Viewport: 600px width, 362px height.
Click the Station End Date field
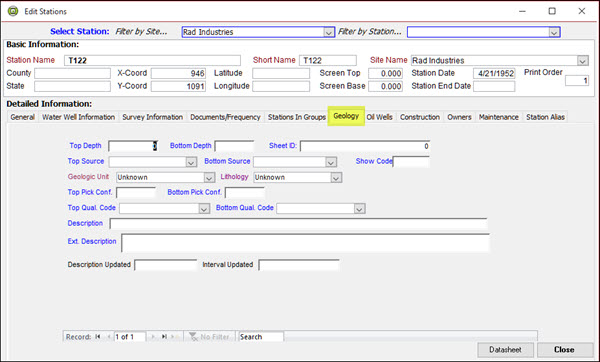click(x=494, y=86)
